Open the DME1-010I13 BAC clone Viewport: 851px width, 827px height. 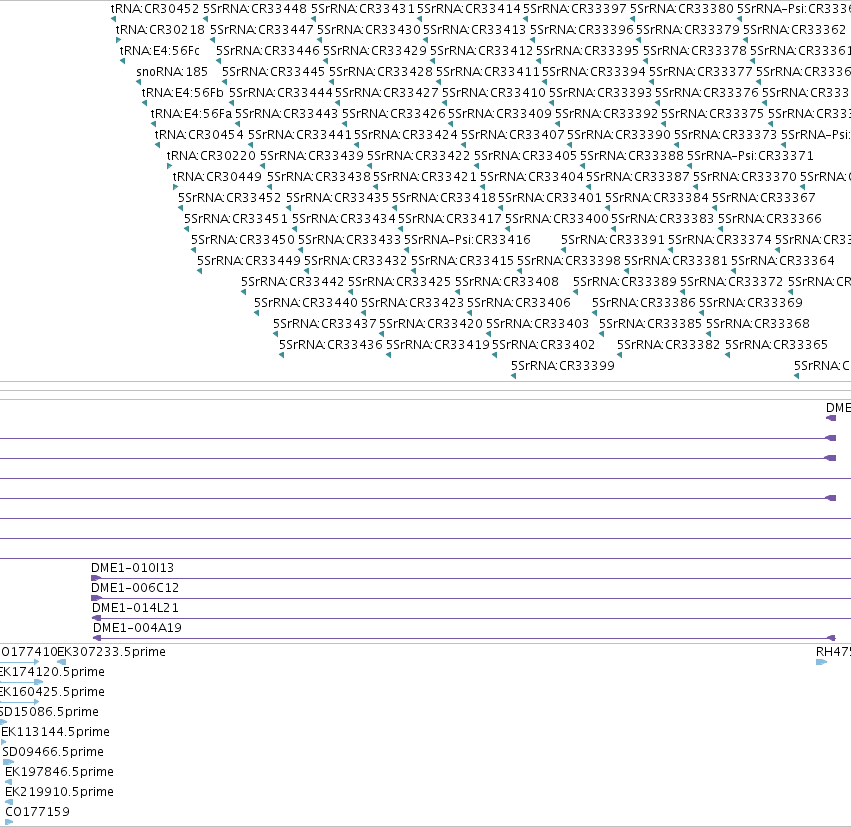click(x=132, y=568)
